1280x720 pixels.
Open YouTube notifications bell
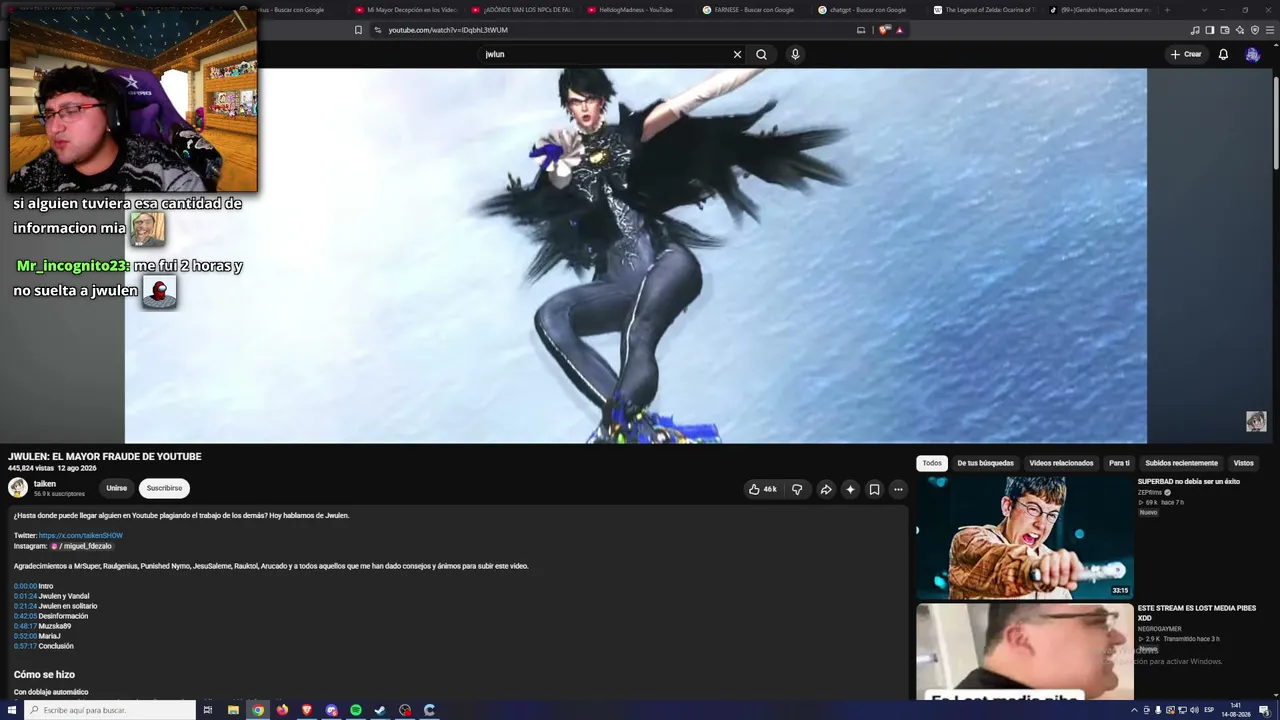1223,54
